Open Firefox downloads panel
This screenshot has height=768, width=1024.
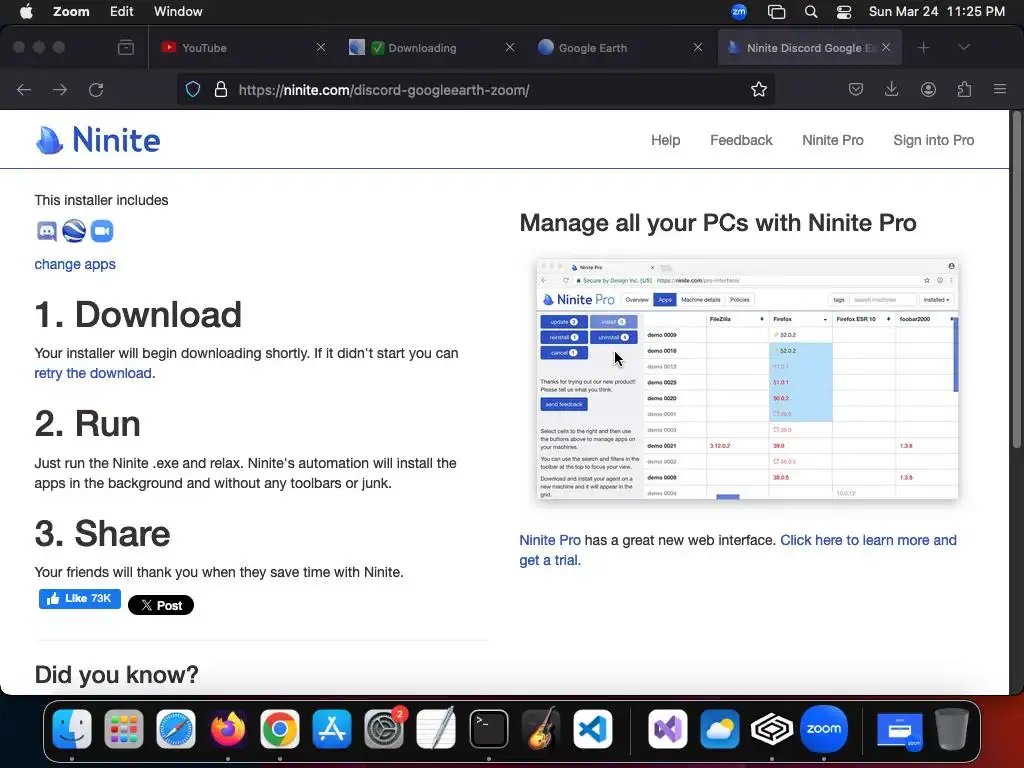click(x=891, y=89)
